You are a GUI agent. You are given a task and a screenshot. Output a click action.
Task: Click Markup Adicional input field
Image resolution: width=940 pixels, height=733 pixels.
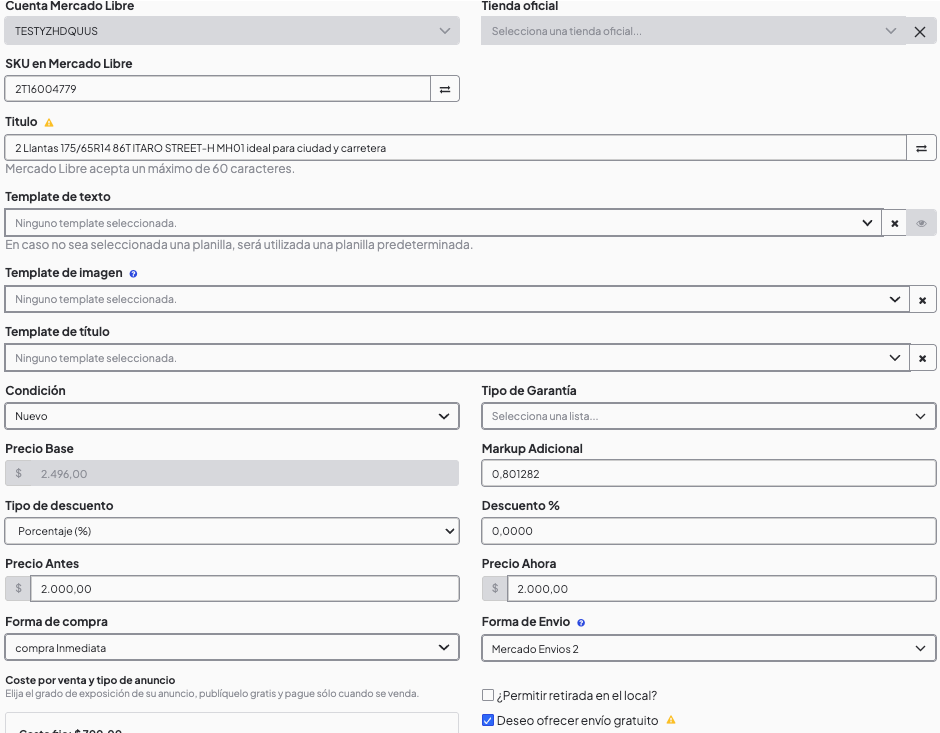click(709, 473)
